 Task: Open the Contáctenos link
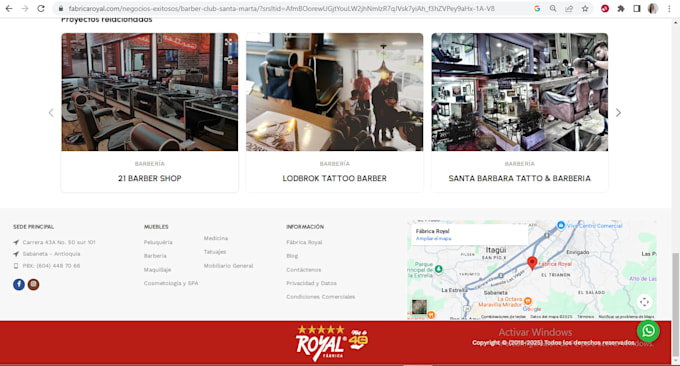coord(304,270)
